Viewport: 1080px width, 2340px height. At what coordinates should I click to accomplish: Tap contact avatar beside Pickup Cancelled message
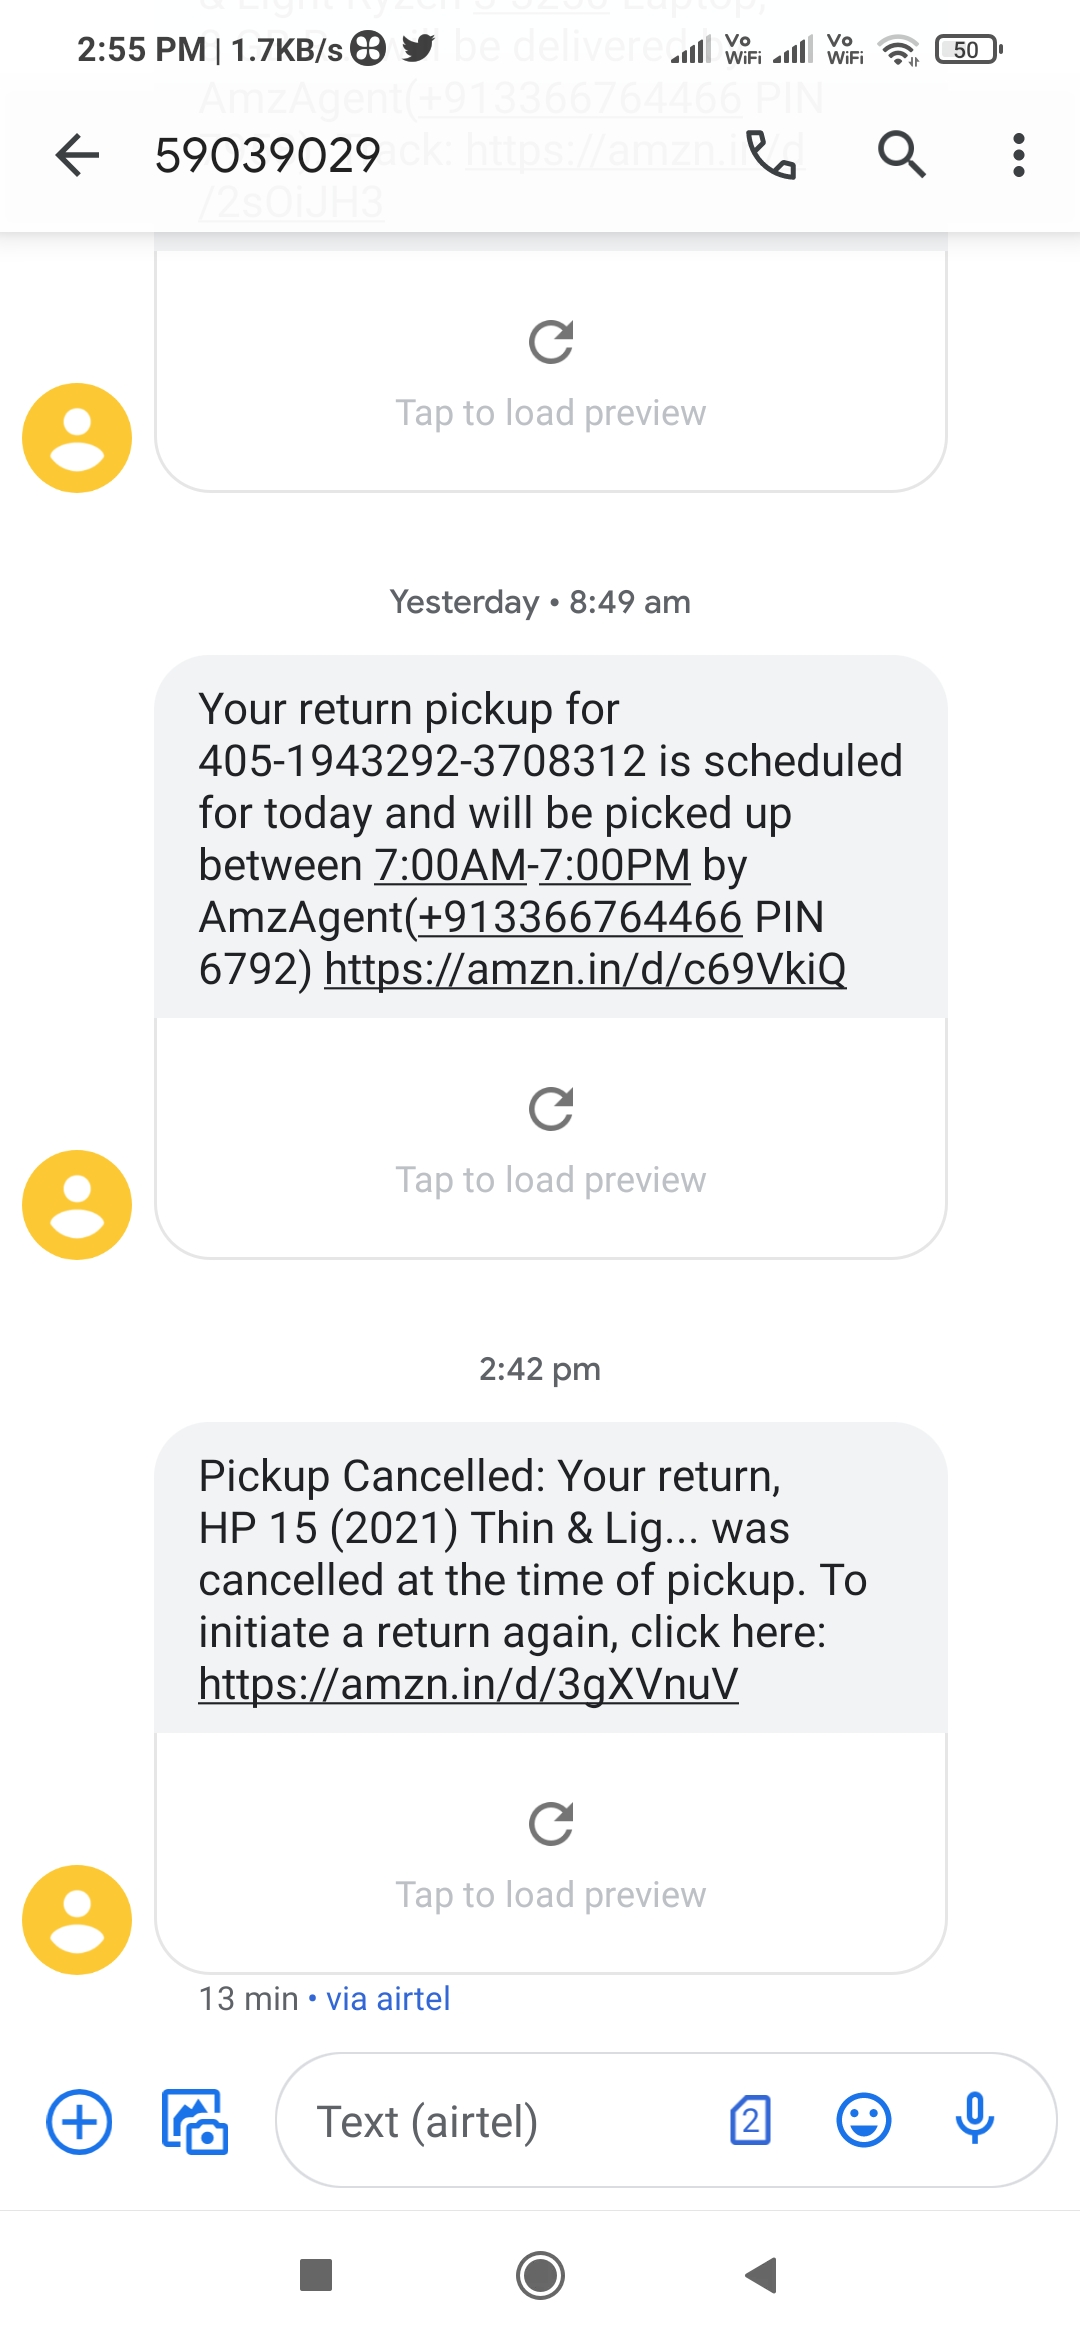pos(77,1919)
